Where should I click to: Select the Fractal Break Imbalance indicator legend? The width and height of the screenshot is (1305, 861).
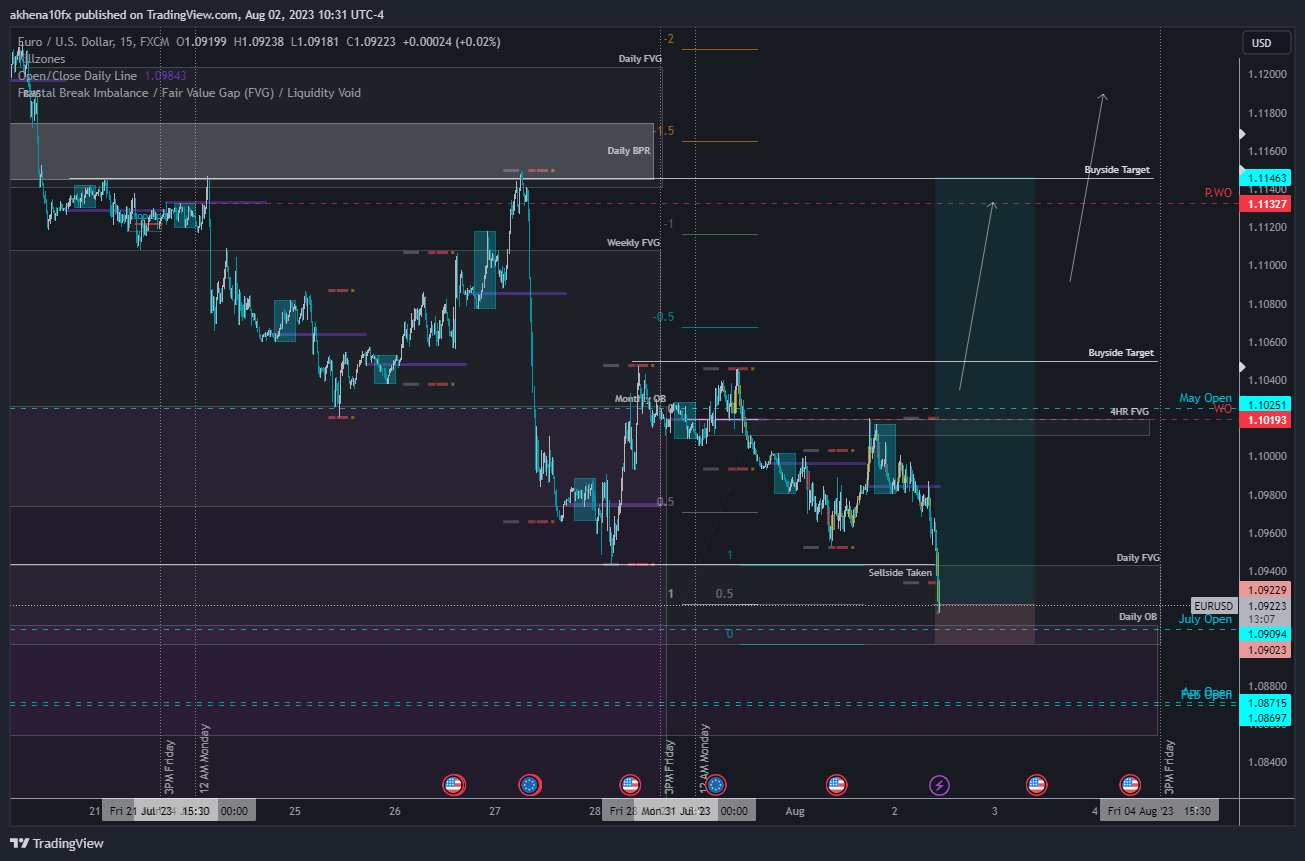tap(189, 93)
